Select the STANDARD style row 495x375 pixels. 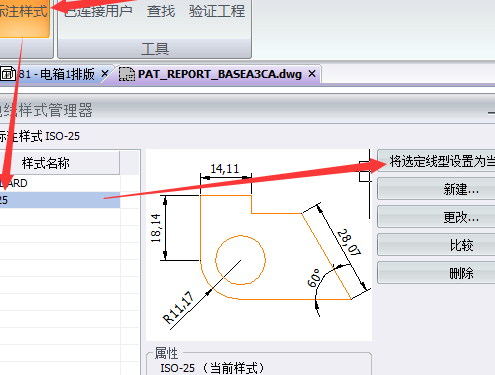[x=60, y=183]
